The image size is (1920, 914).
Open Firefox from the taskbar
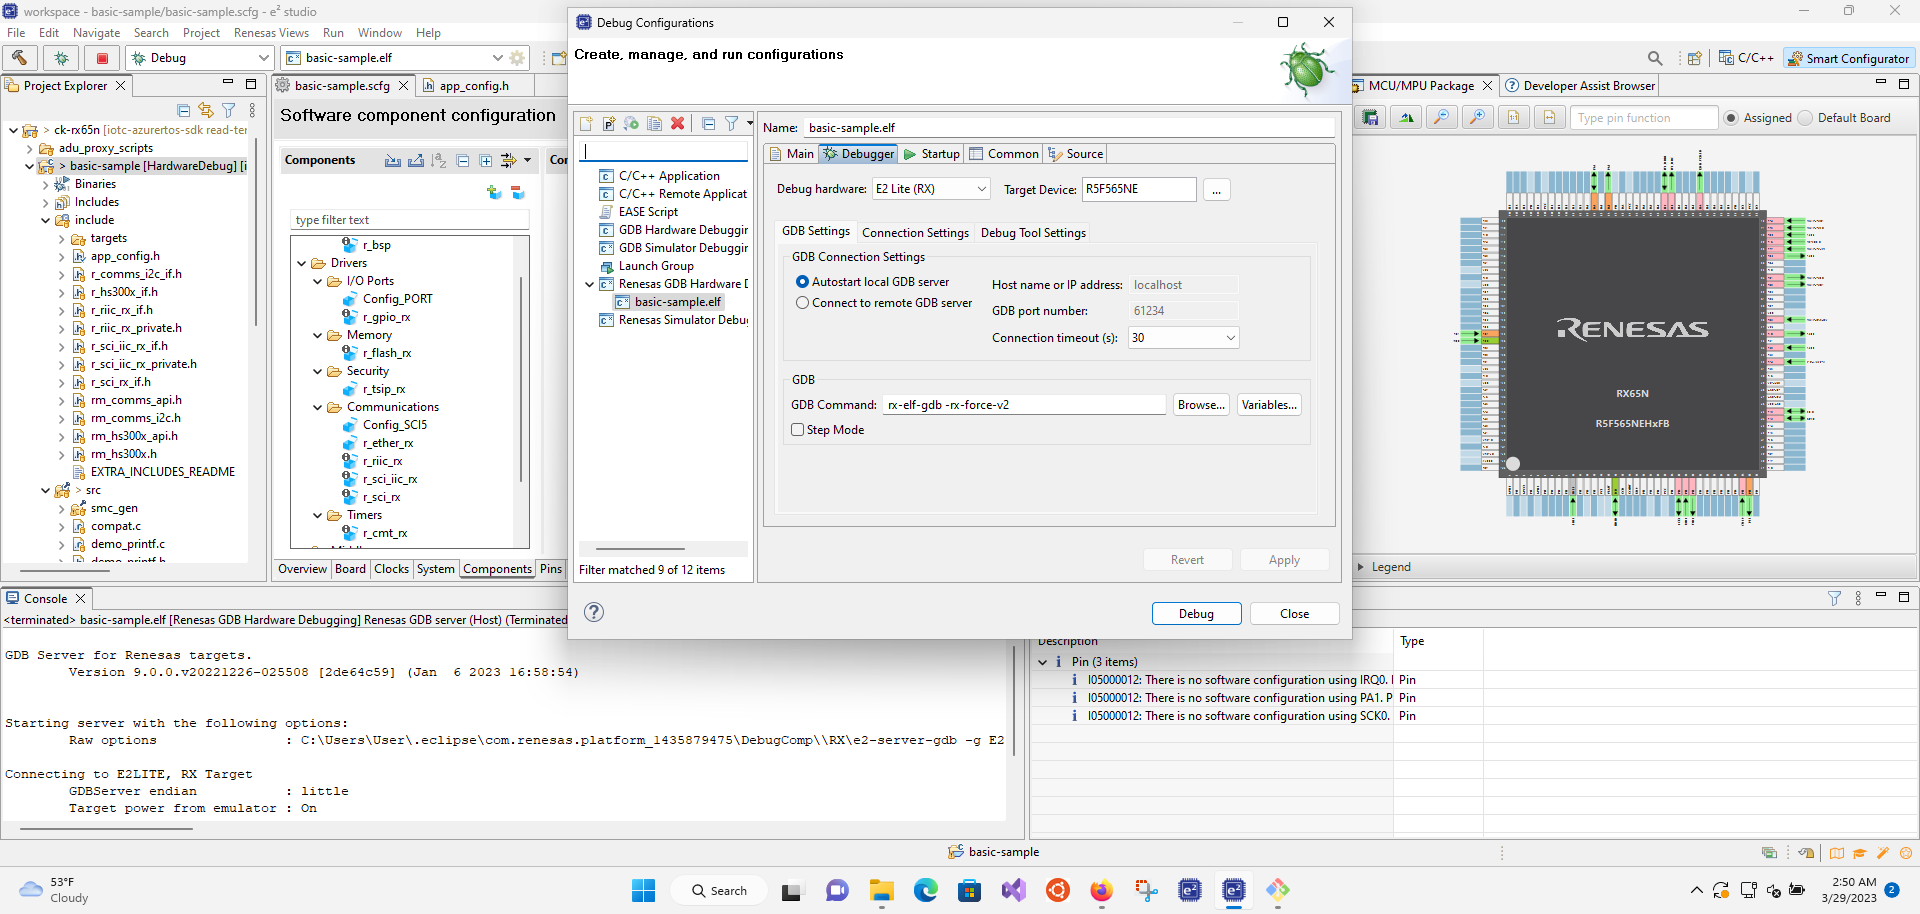(x=1102, y=890)
